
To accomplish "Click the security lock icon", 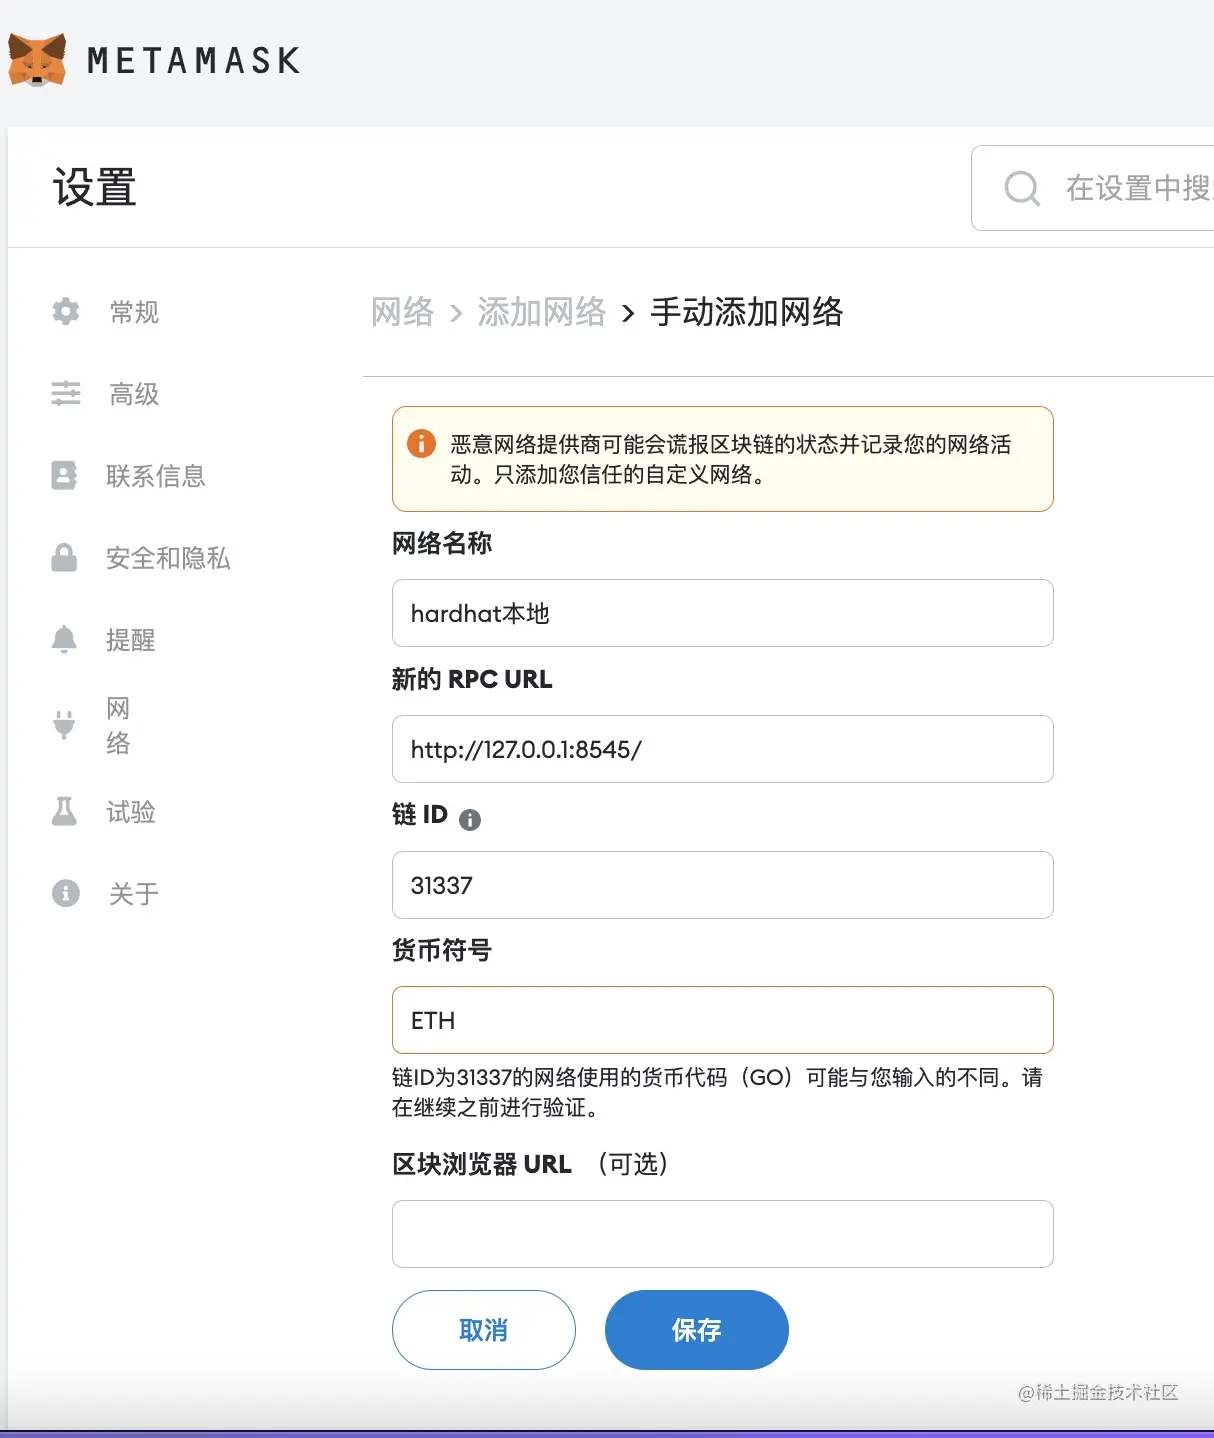I will click(x=64, y=557).
